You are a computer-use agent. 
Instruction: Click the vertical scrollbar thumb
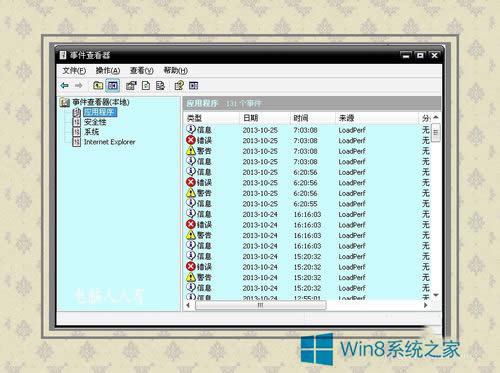point(436,133)
